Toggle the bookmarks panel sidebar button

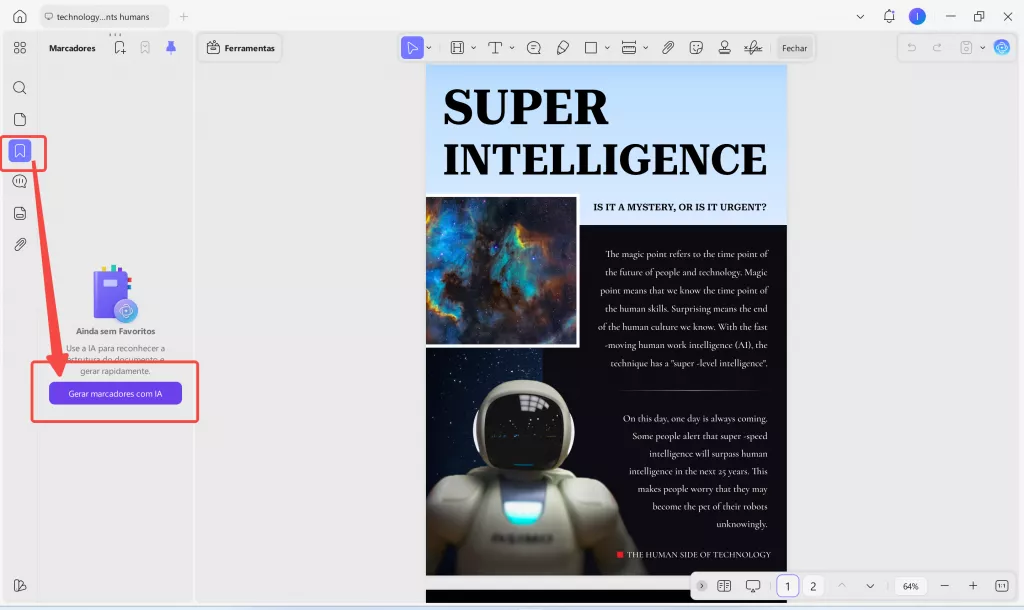pyautogui.click(x=19, y=151)
